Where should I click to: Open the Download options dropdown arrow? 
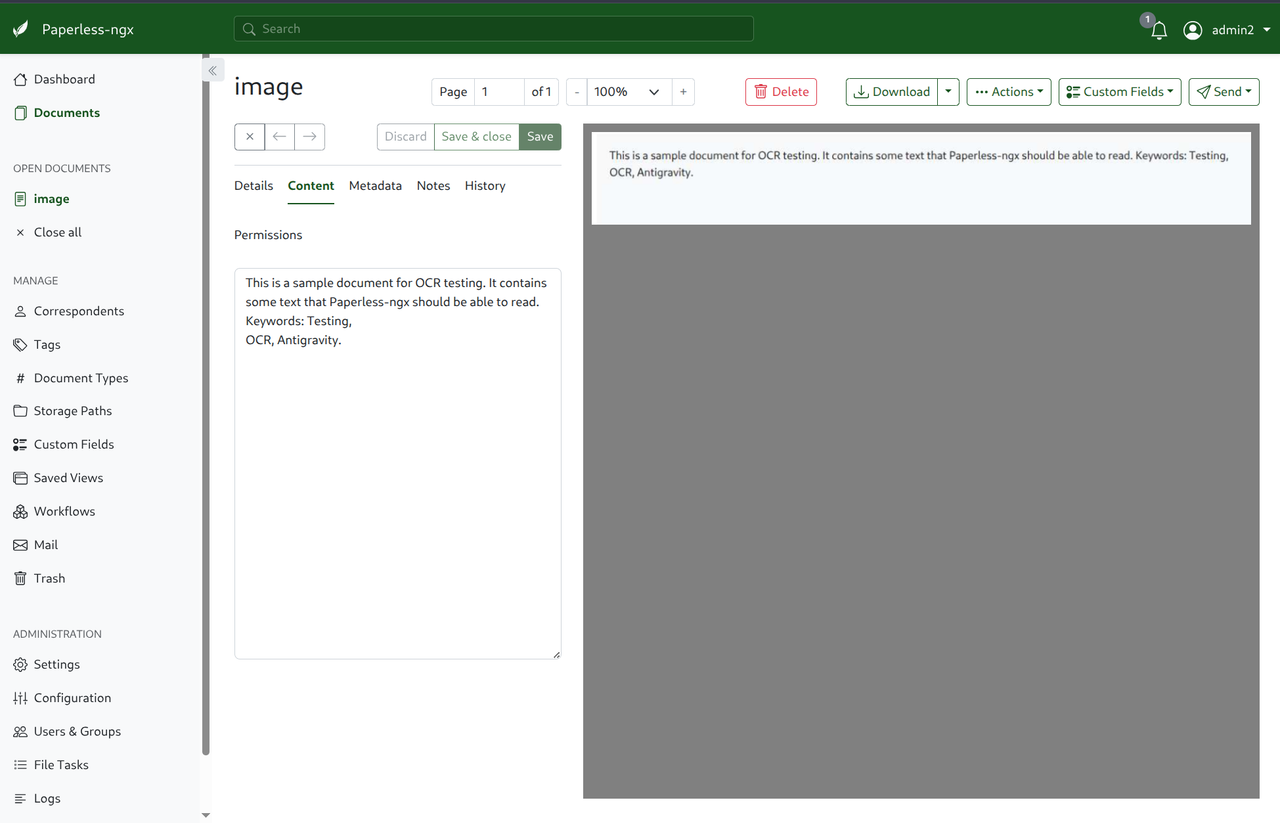tap(948, 91)
